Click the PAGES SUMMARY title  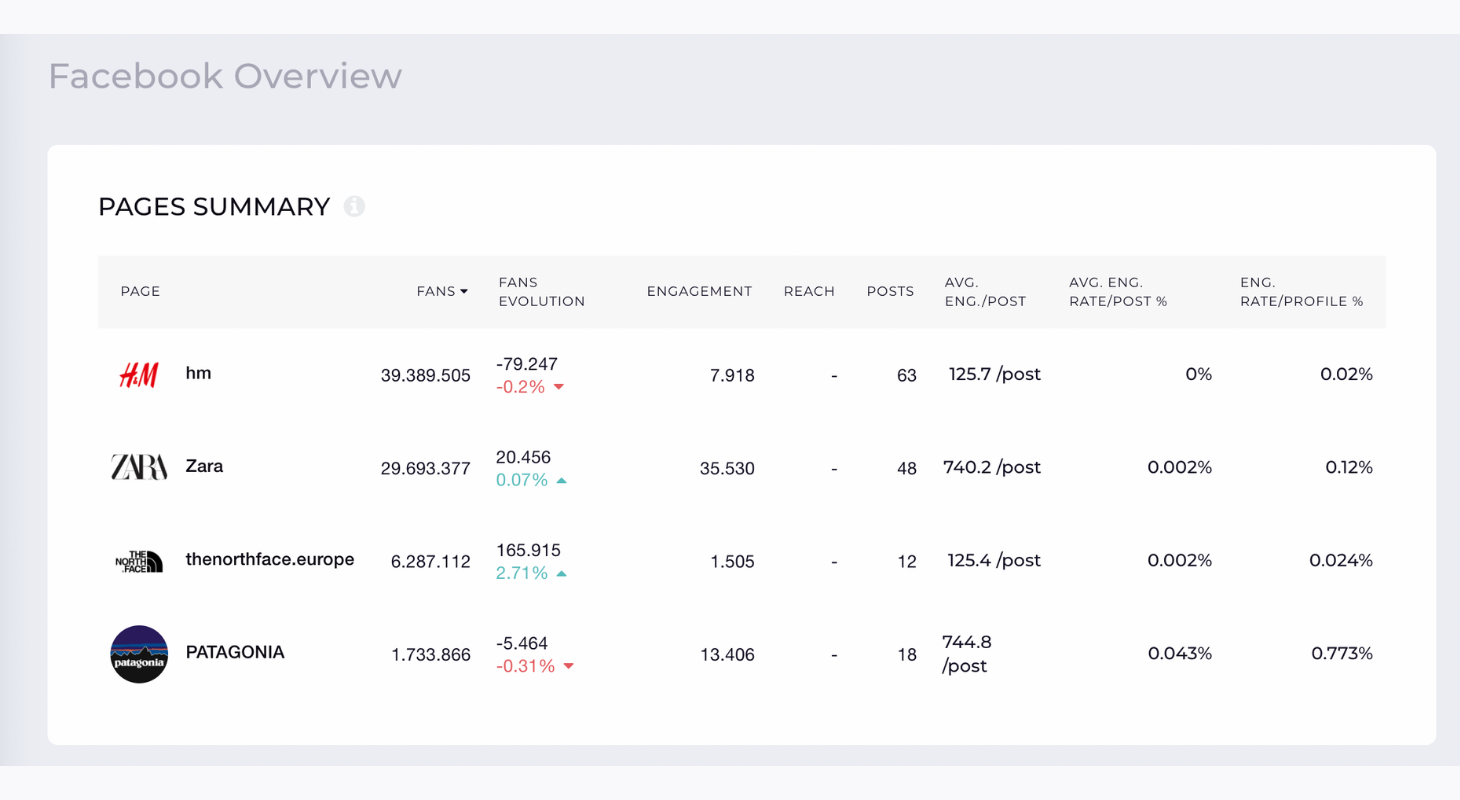tap(214, 206)
